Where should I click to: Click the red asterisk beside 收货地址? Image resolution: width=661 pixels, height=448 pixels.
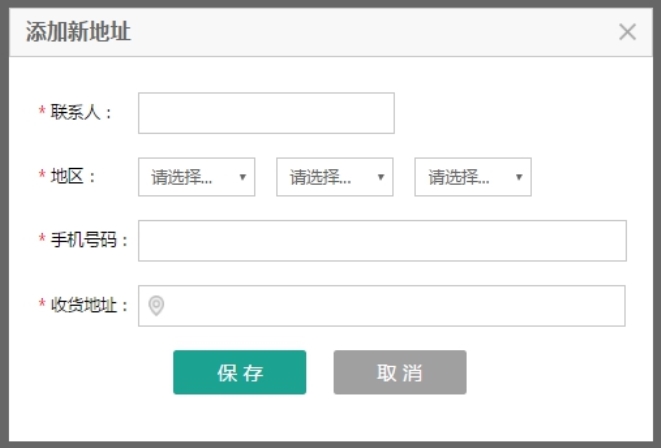click(42, 303)
